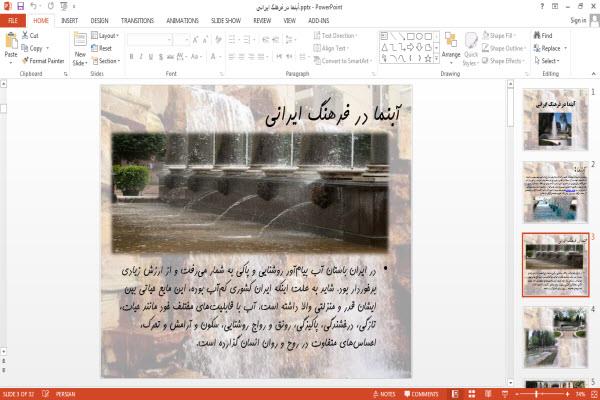This screenshot has width=600, height=400.
Task: Toggle Notes pane in status bar
Action: coord(384,394)
